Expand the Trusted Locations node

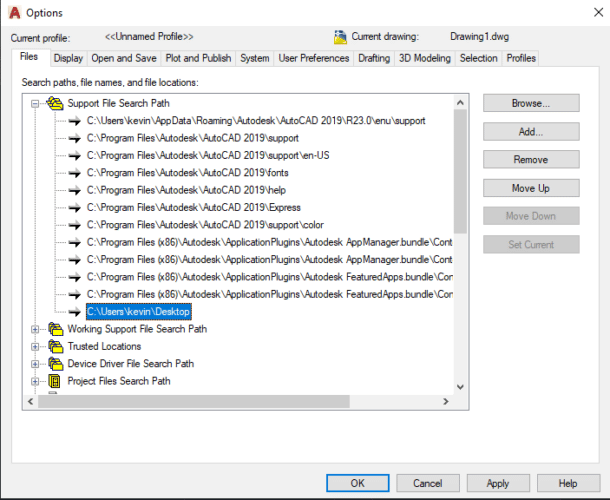click(x=35, y=347)
